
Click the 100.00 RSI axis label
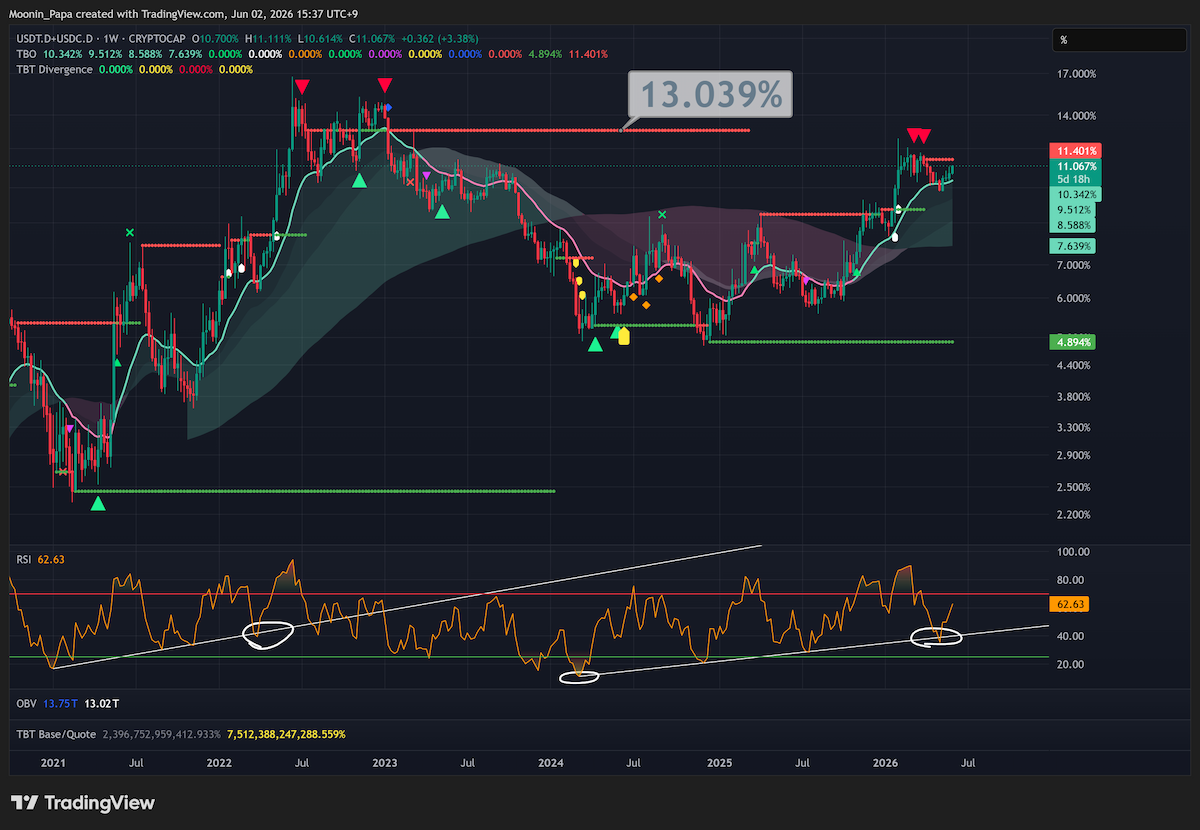[1074, 552]
